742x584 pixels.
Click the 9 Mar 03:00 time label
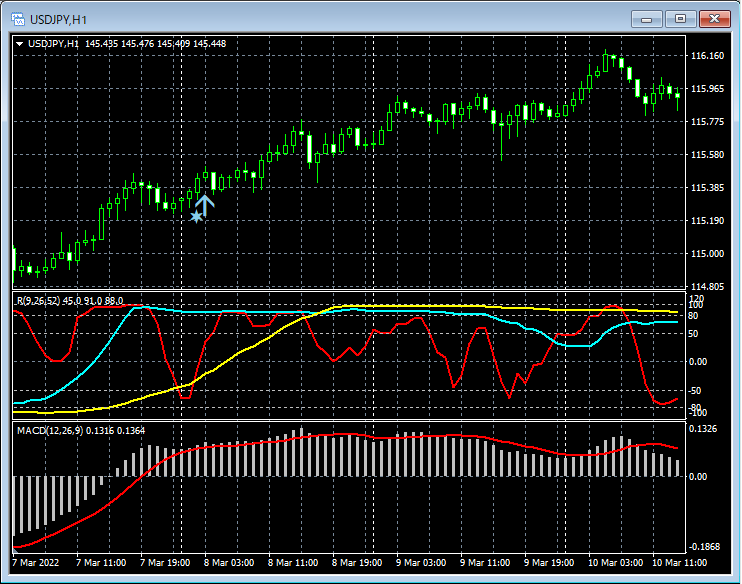[421, 563]
